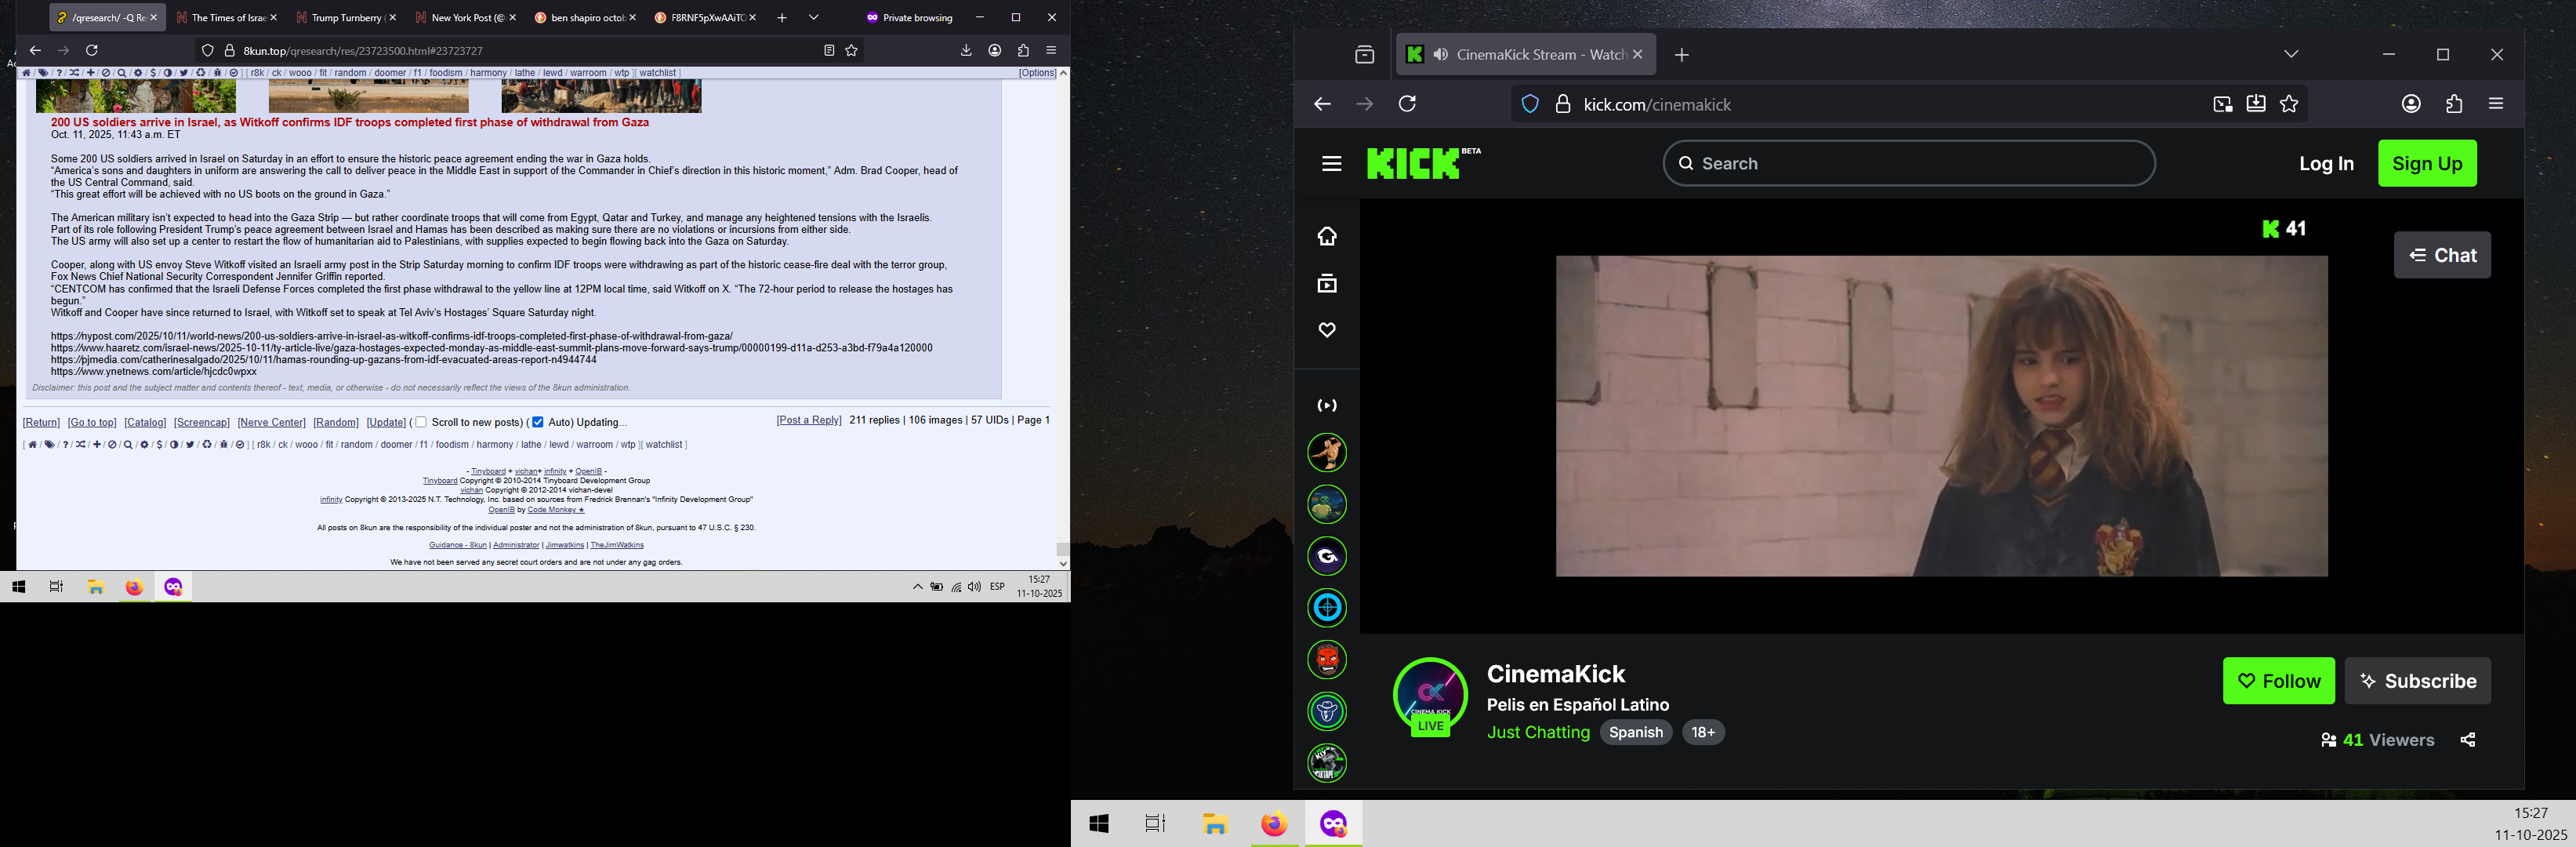Screen dimensions: 2576x847
Task: Open Post a Reply link
Action: [809, 420]
